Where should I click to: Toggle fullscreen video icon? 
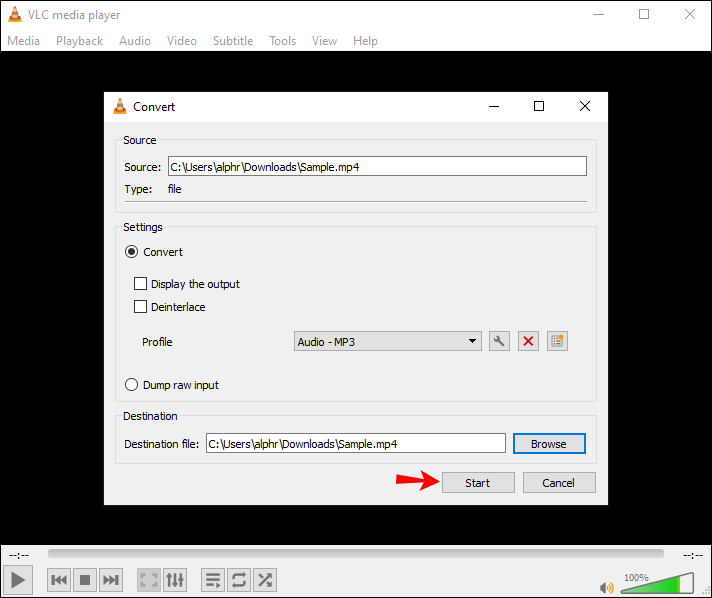click(149, 580)
